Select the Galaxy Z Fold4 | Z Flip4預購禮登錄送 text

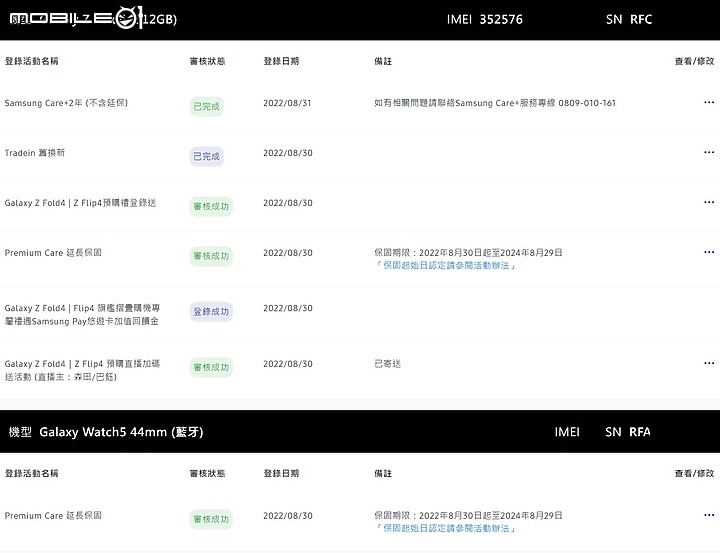click(80, 203)
